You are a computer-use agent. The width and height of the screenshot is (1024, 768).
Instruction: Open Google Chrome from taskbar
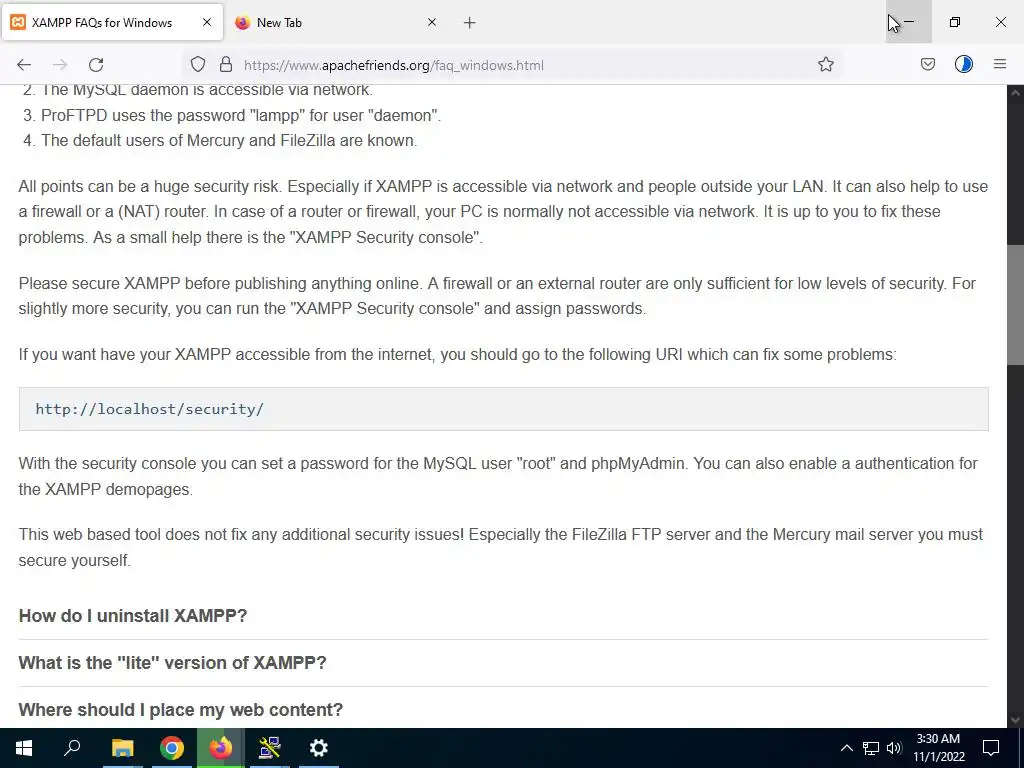click(x=172, y=748)
